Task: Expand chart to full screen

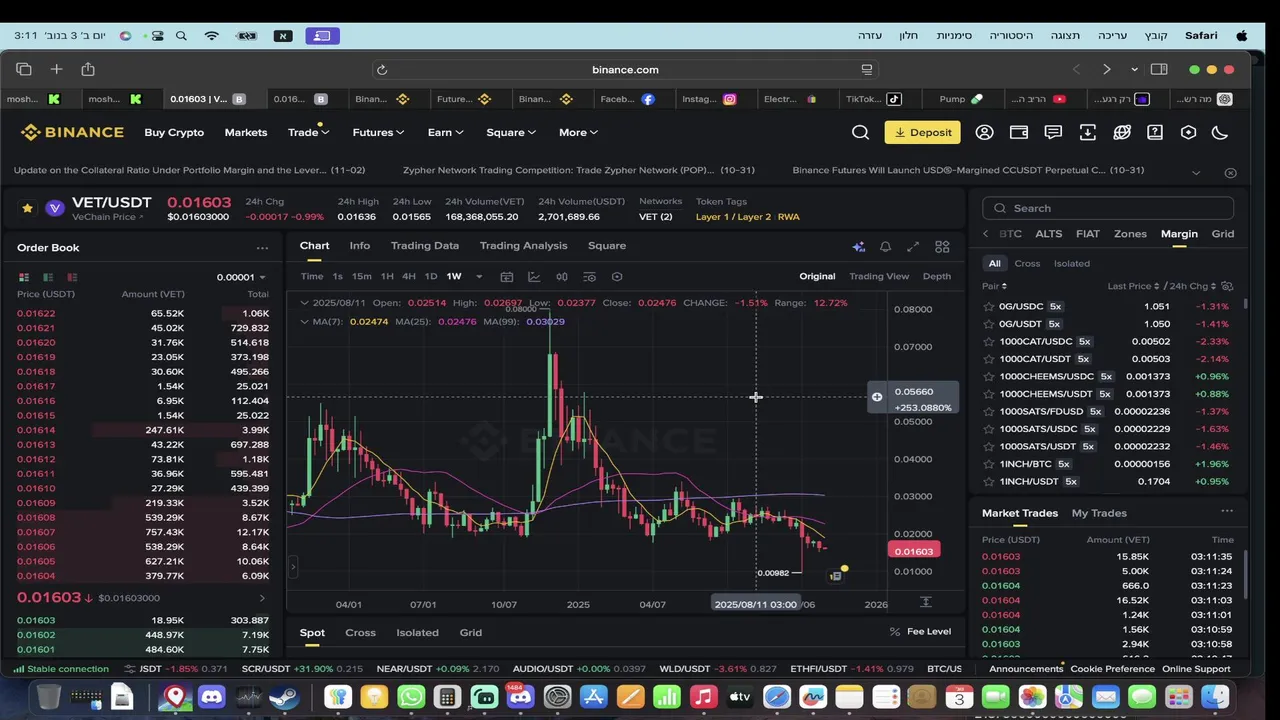Action: pyautogui.click(x=913, y=246)
